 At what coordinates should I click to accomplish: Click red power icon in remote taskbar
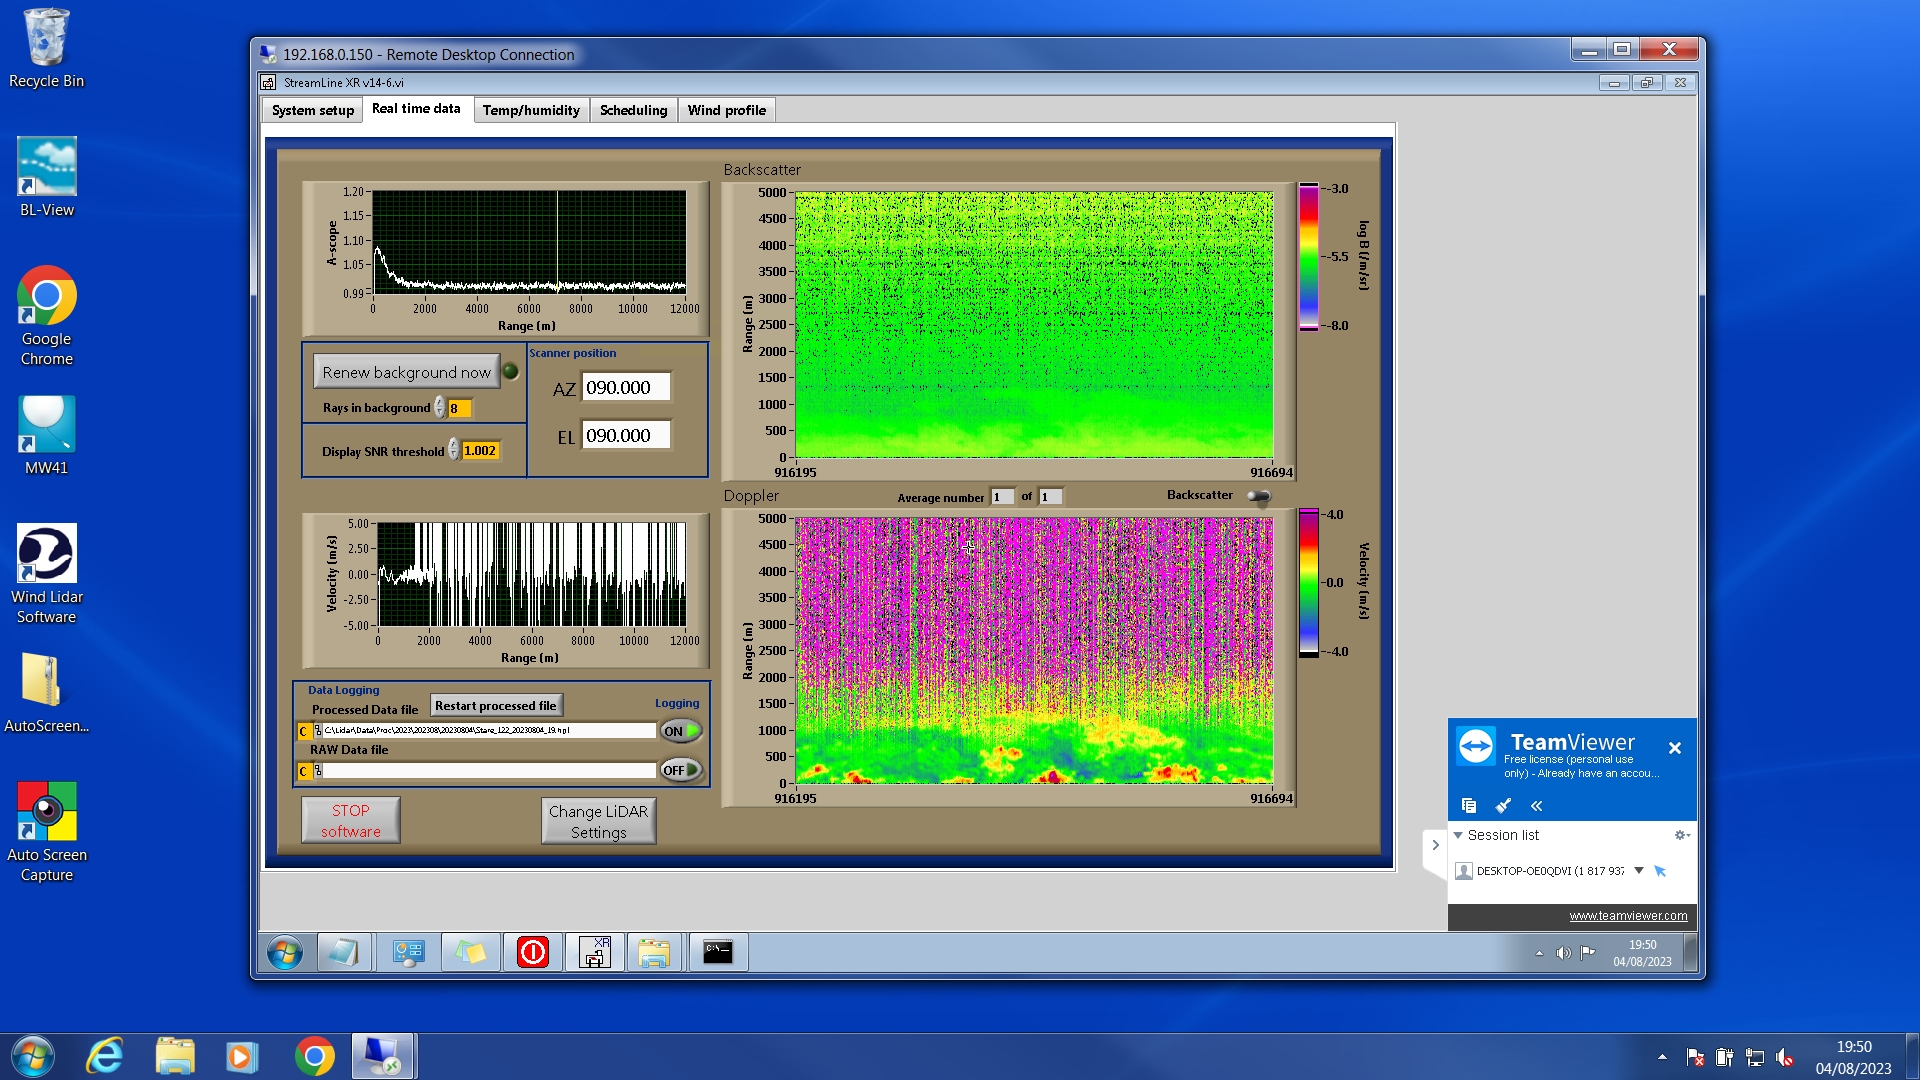[532, 952]
